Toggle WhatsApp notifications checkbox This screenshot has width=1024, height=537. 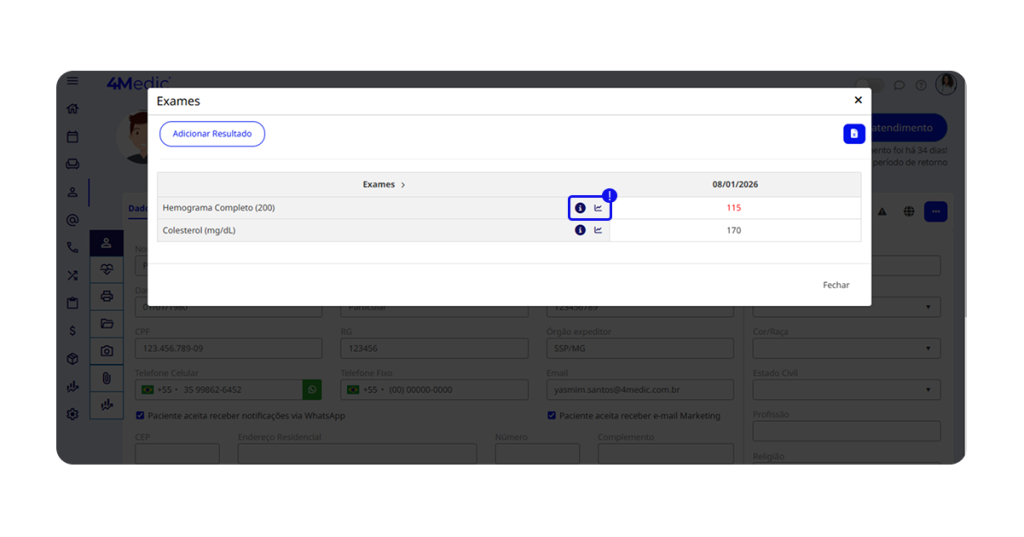pos(140,415)
